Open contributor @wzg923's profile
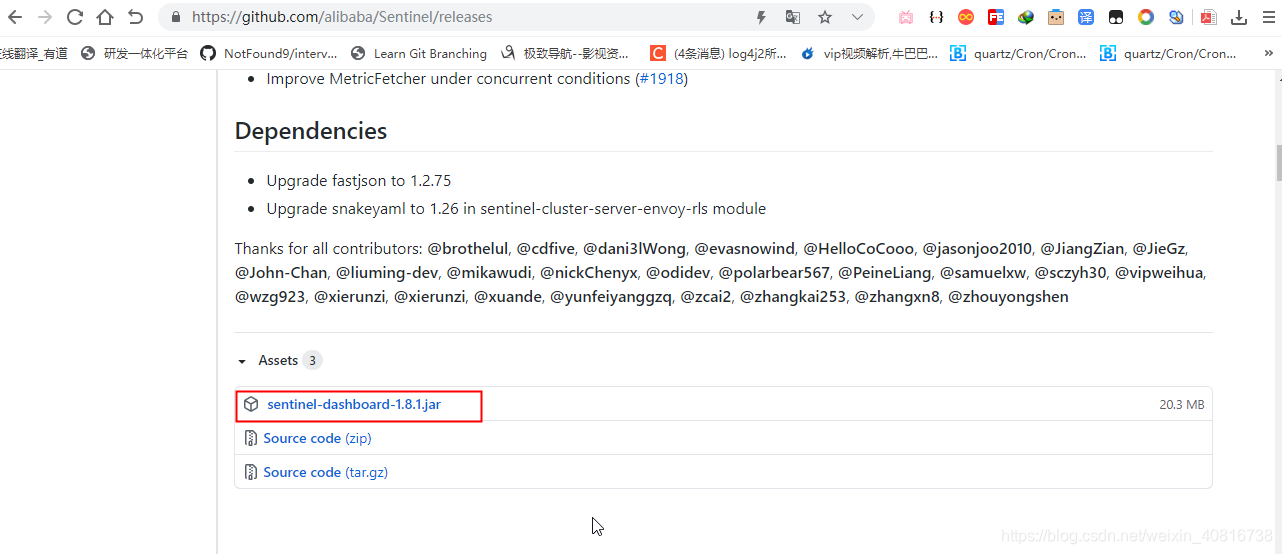 270,296
